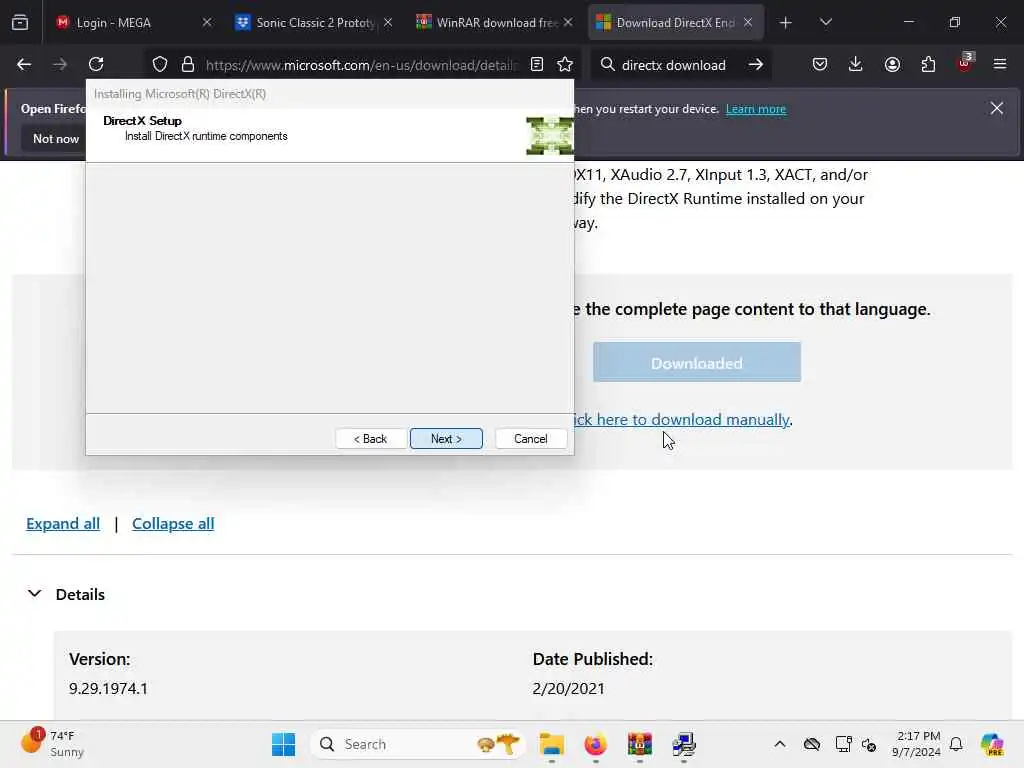Open the extensions puzzle icon
This screenshot has width=1024, height=768.
[928, 64]
